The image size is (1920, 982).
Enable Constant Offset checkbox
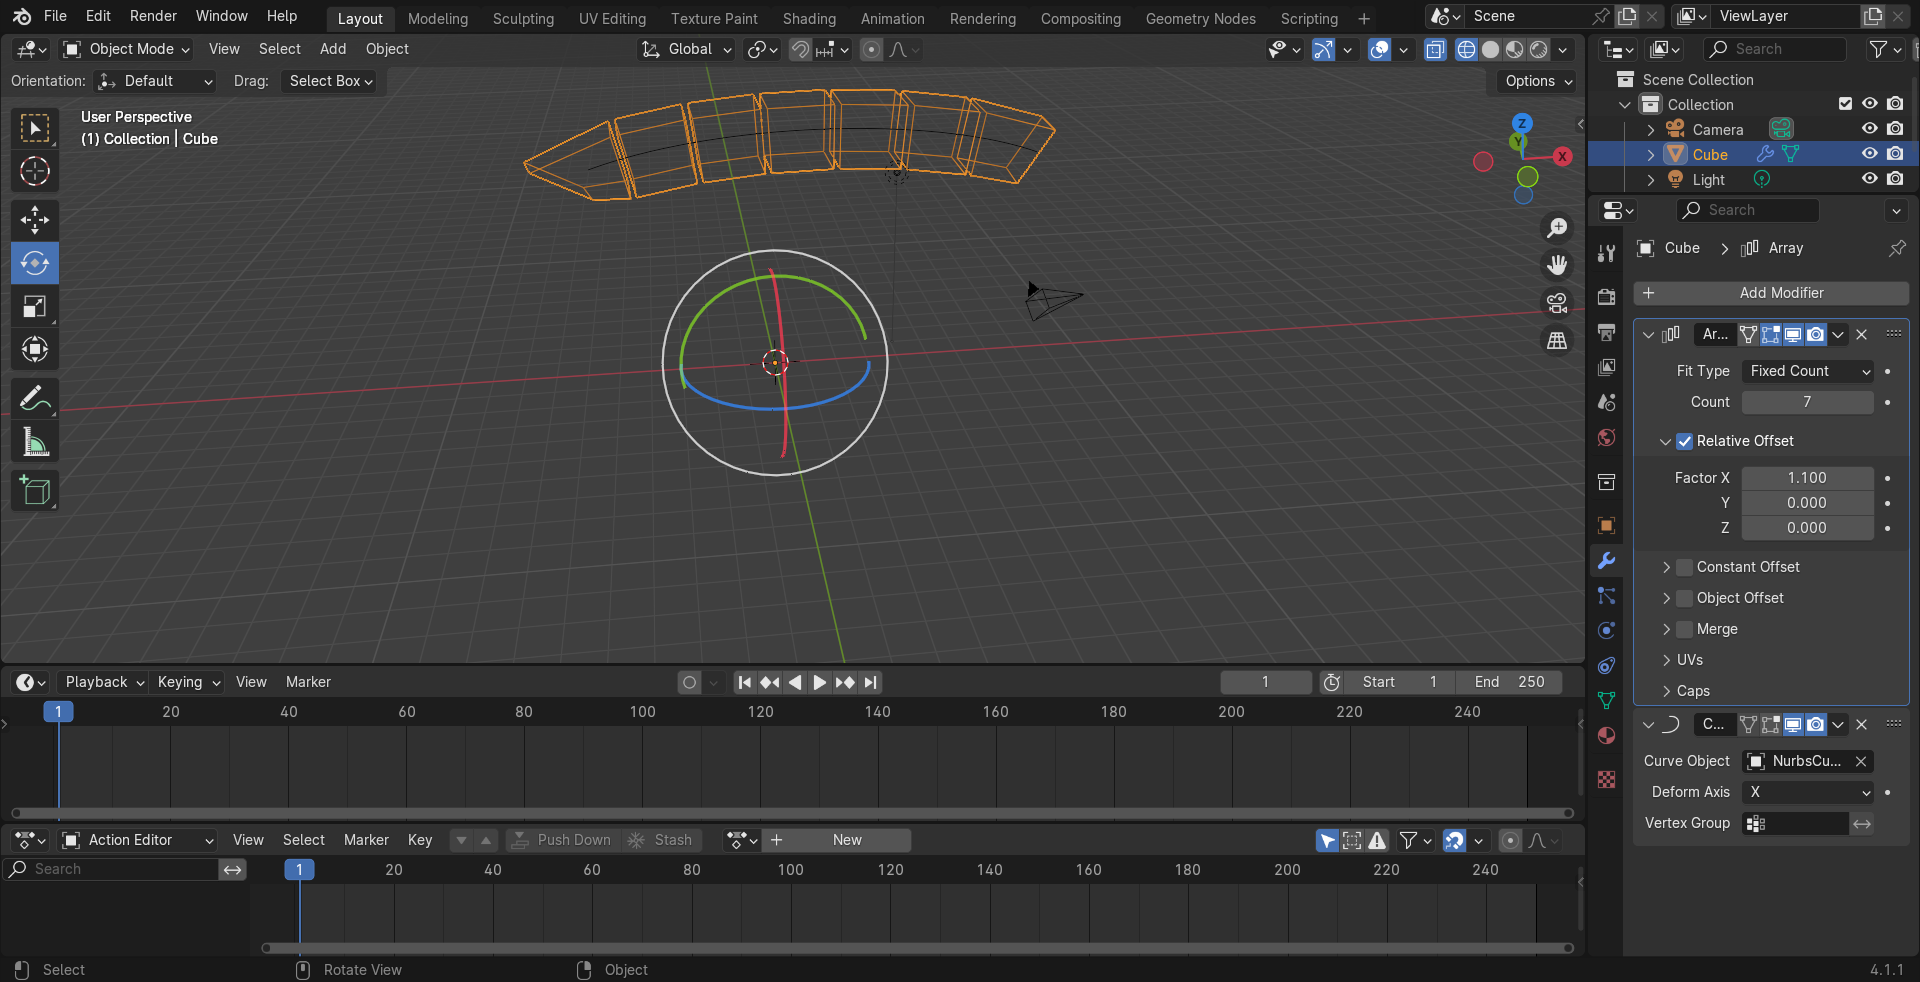(x=1685, y=567)
